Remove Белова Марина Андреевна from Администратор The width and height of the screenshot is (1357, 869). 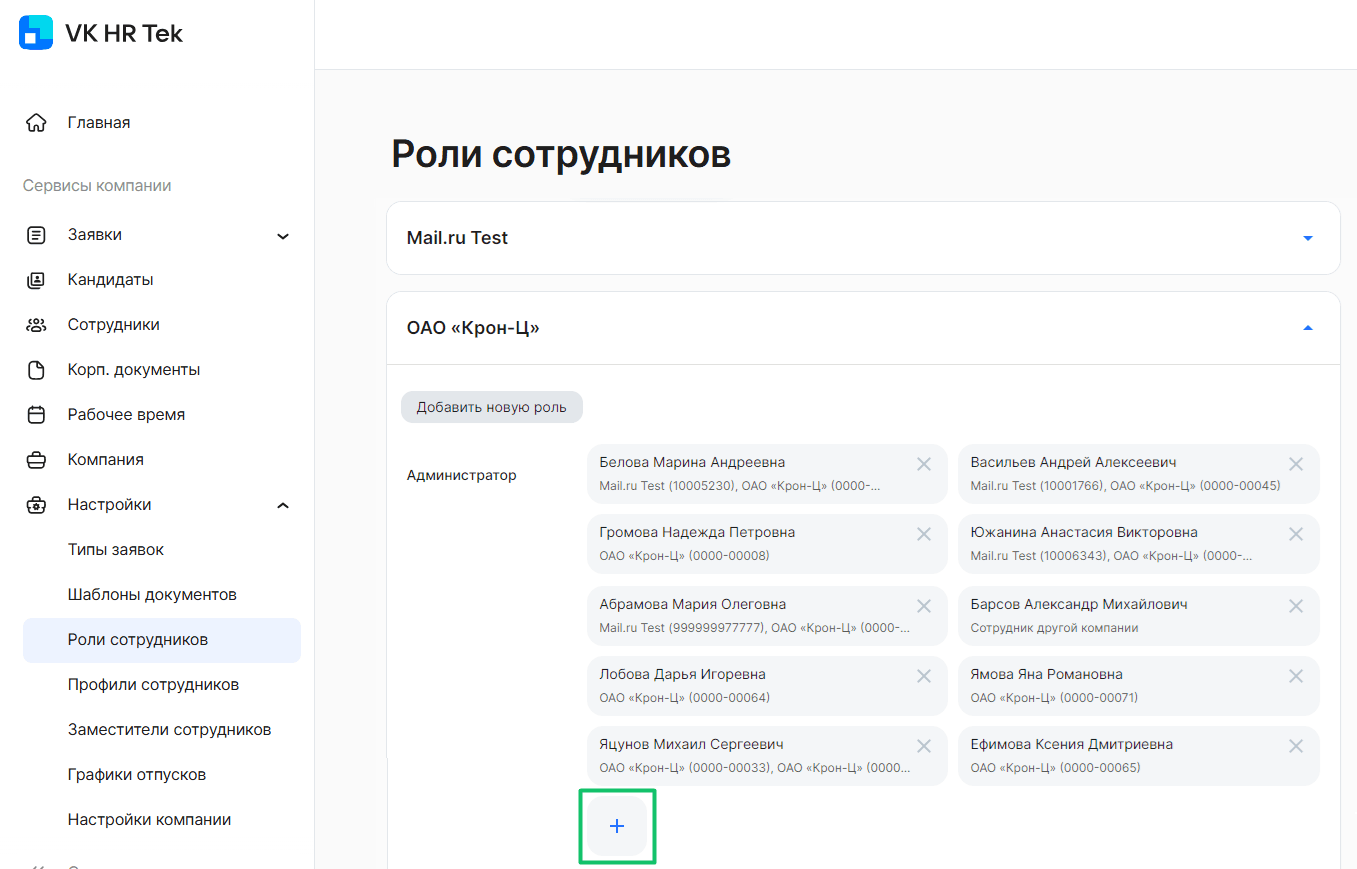pyautogui.click(x=924, y=464)
